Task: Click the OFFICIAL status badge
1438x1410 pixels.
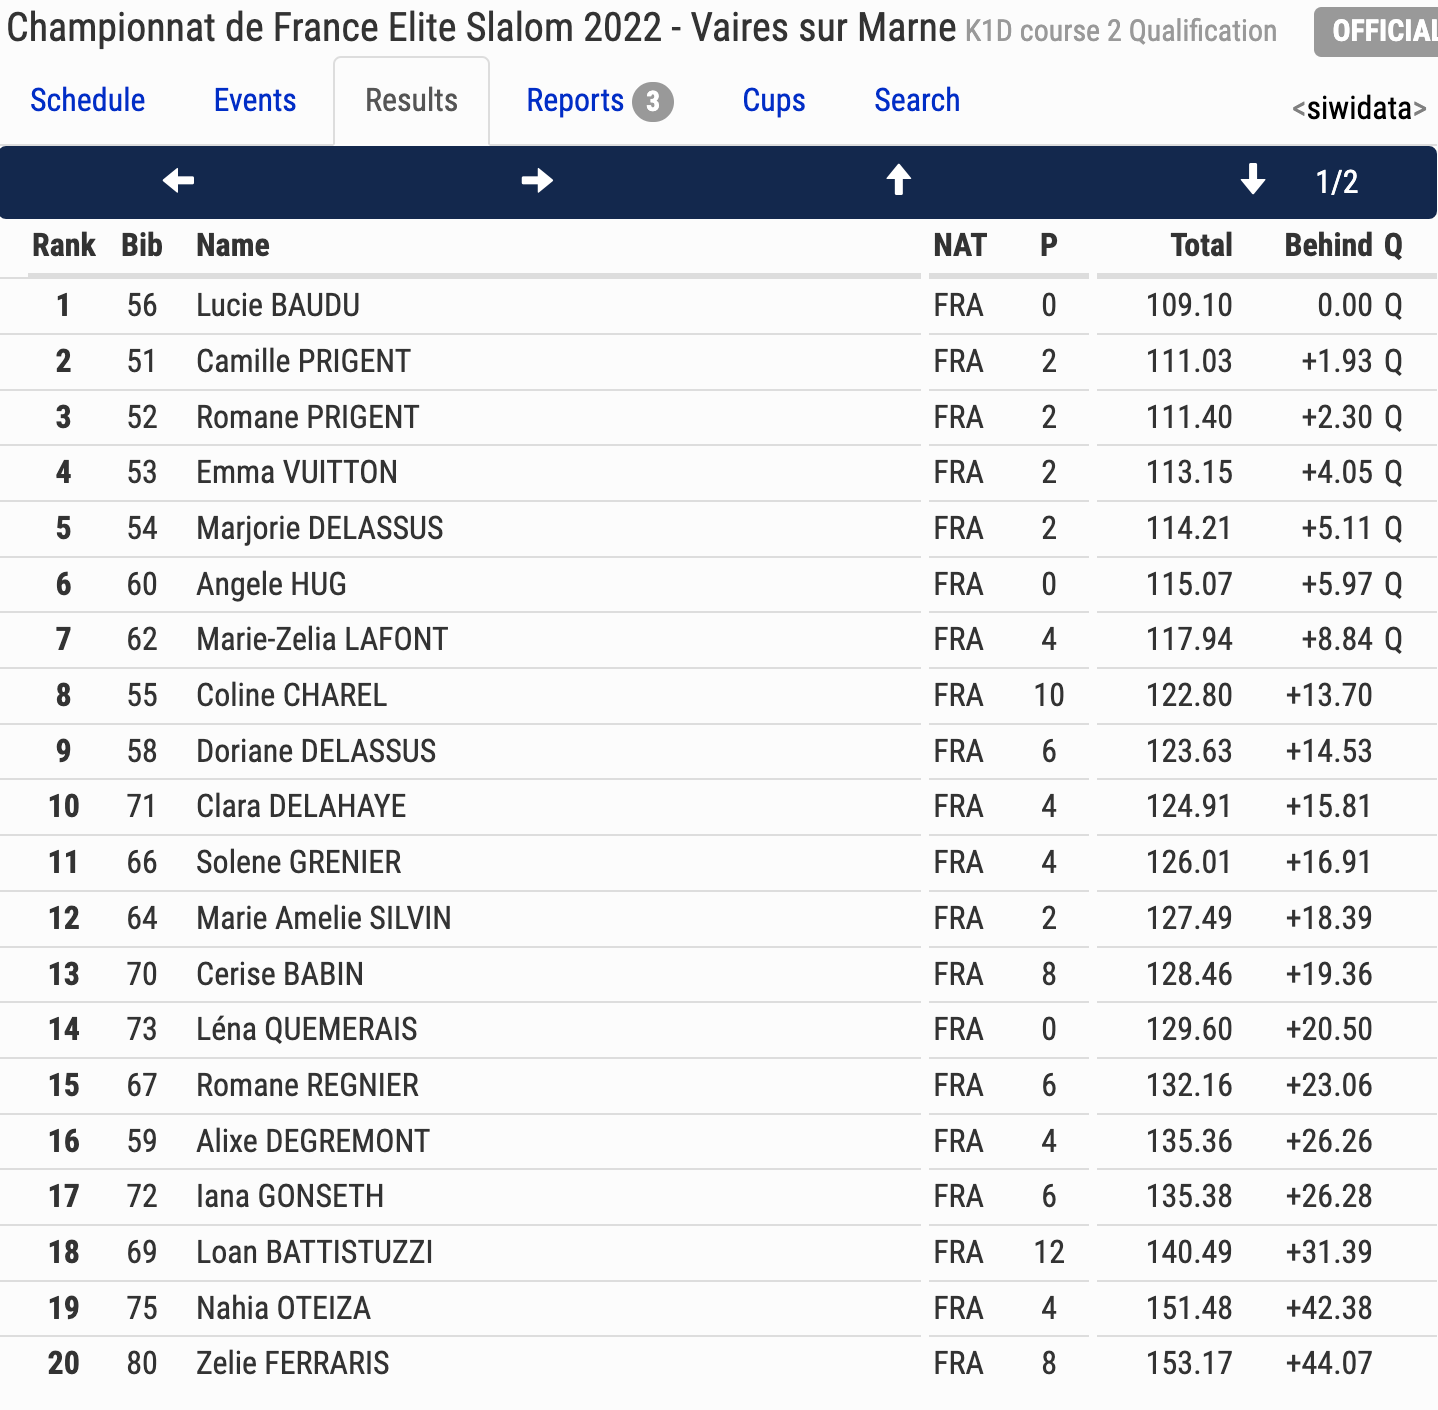Action: (x=1376, y=31)
